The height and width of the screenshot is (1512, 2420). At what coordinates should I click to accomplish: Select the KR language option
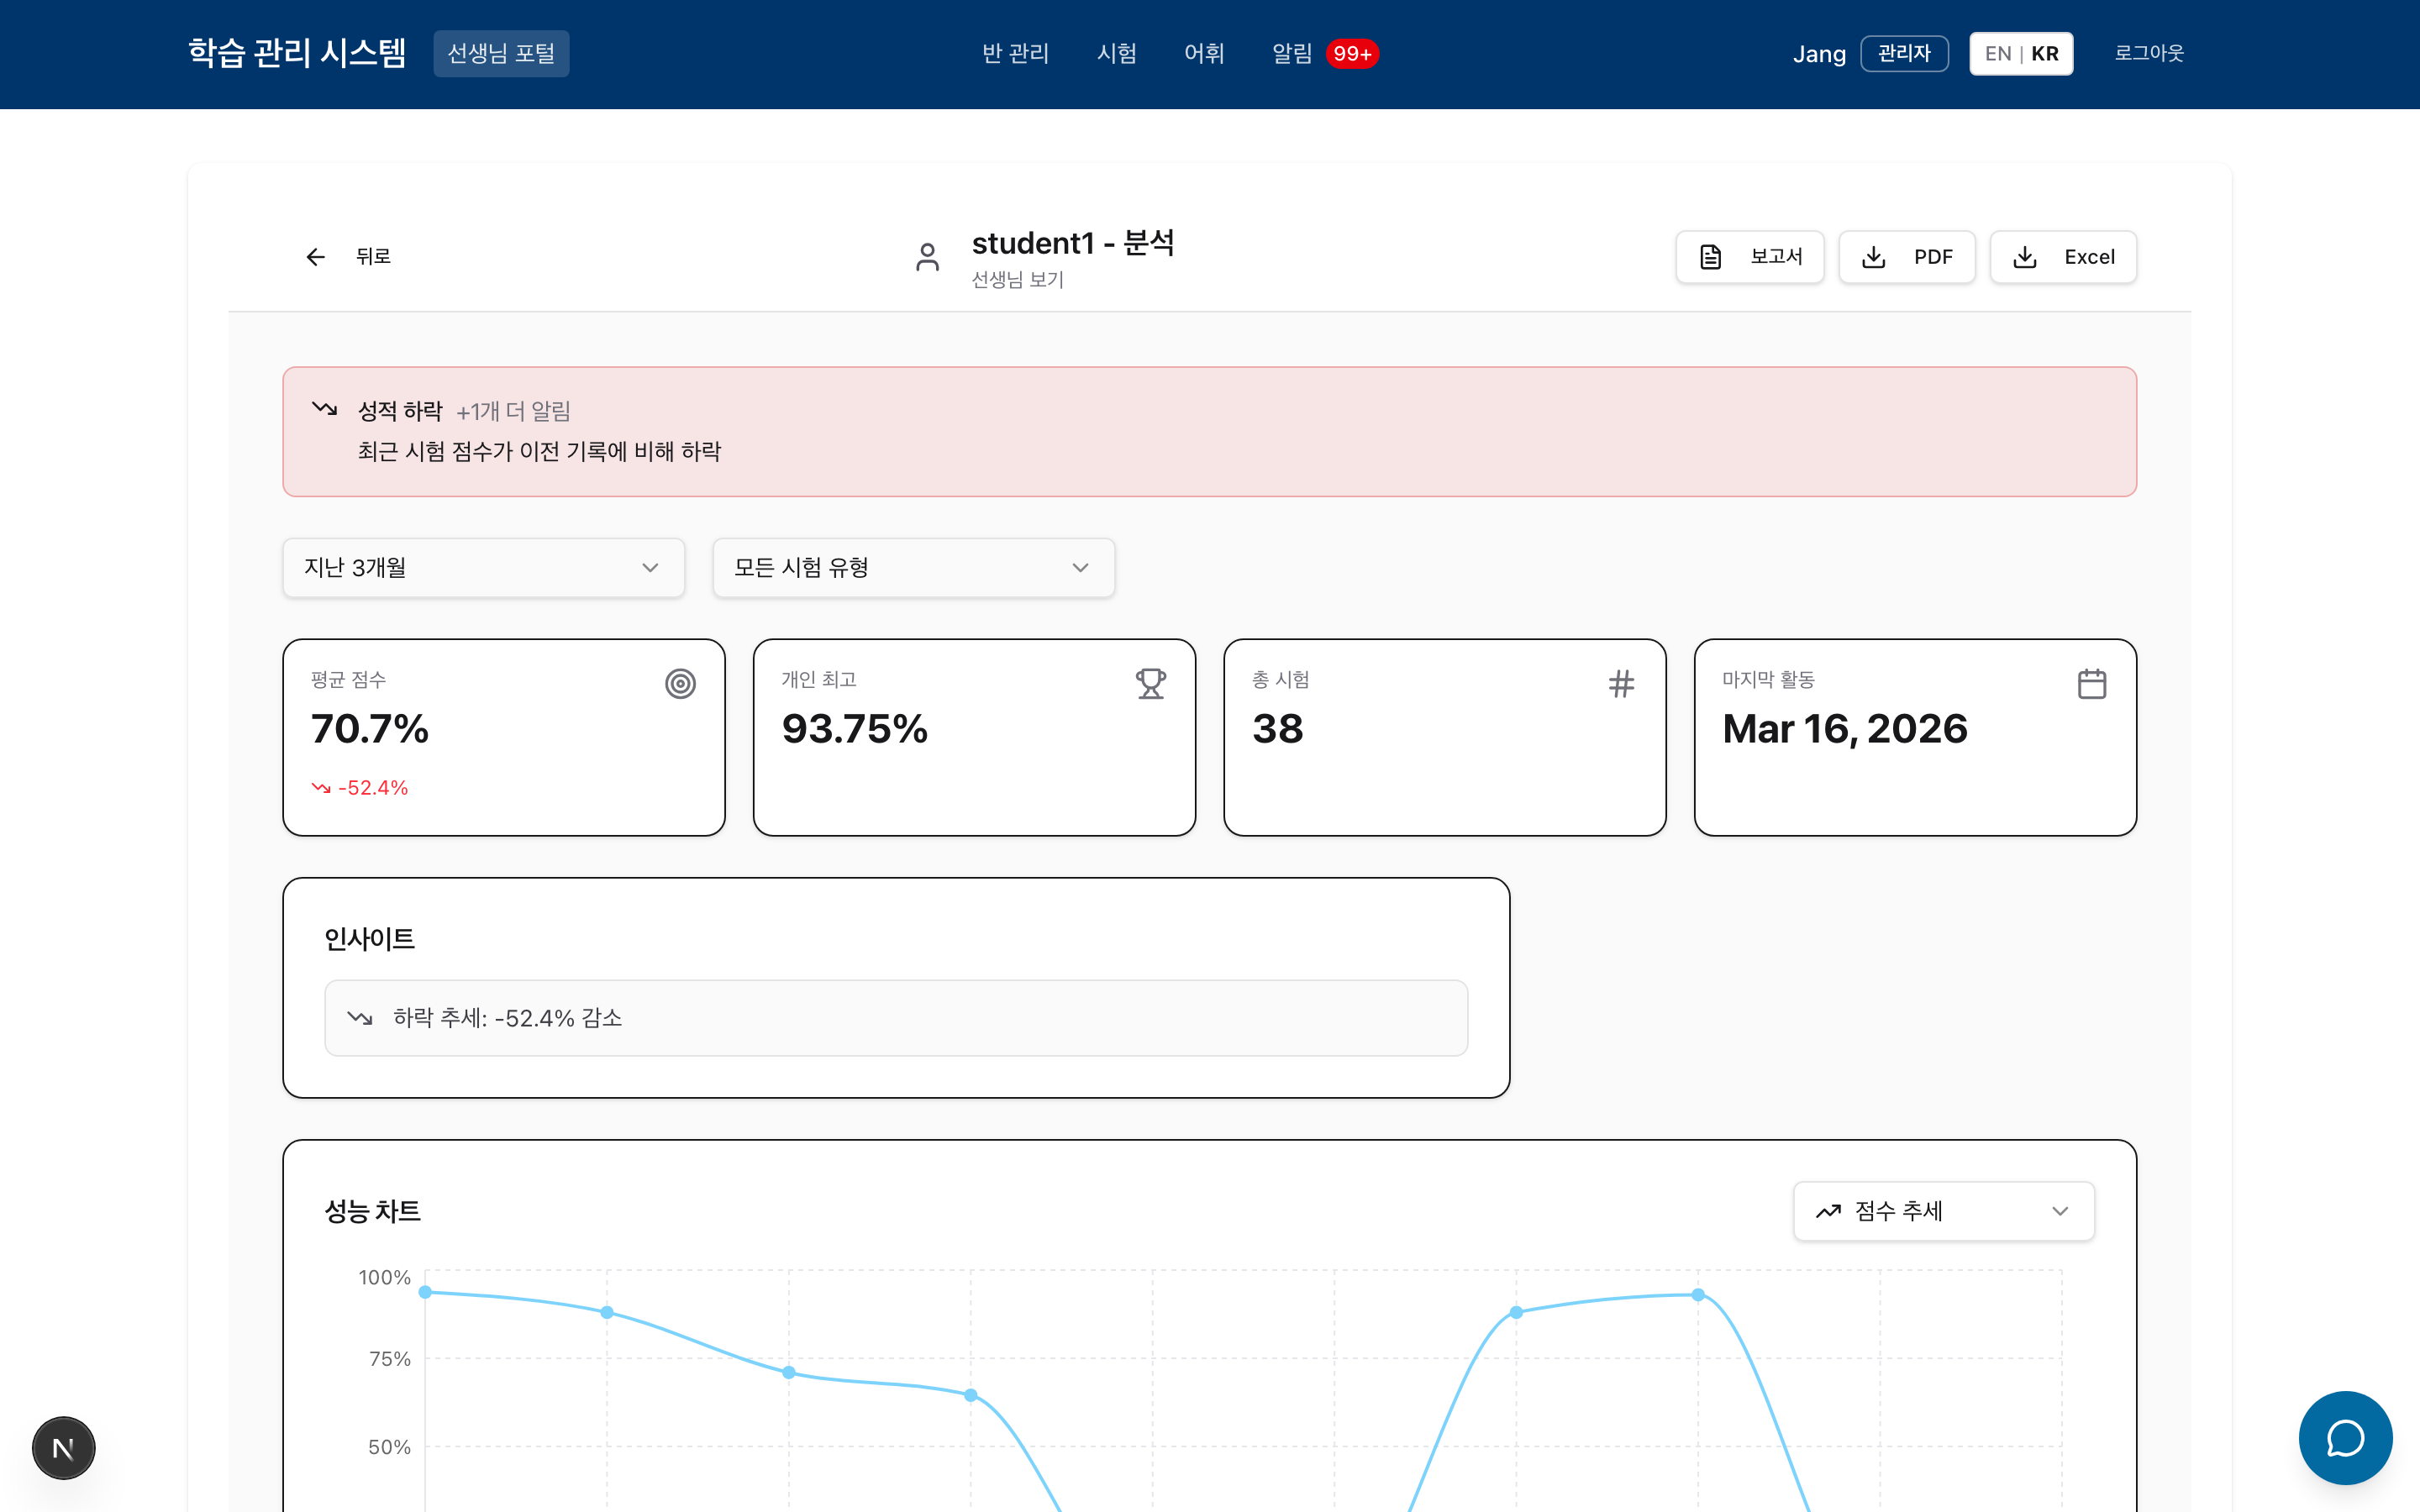(2045, 53)
